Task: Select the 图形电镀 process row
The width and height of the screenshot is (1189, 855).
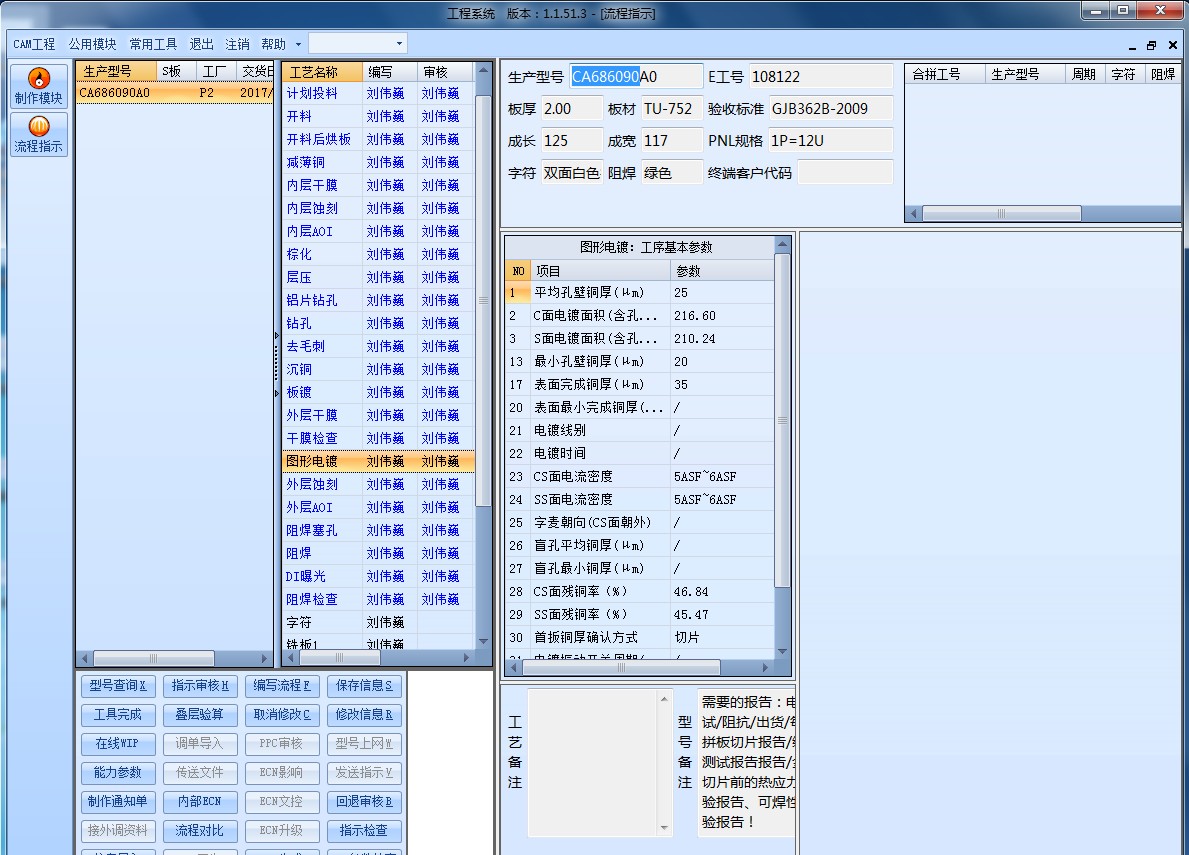Action: click(378, 461)
